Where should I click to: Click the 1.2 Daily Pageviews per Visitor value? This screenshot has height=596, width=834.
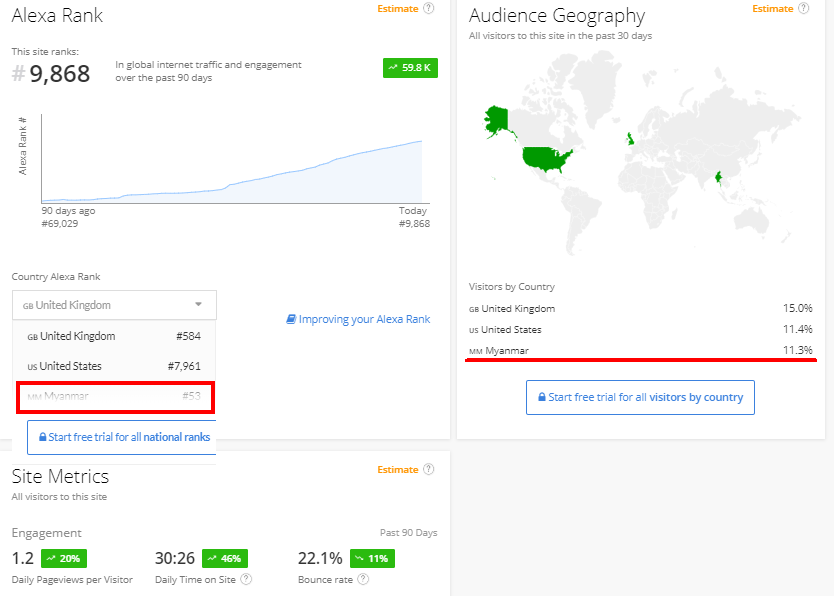point(23,558)
